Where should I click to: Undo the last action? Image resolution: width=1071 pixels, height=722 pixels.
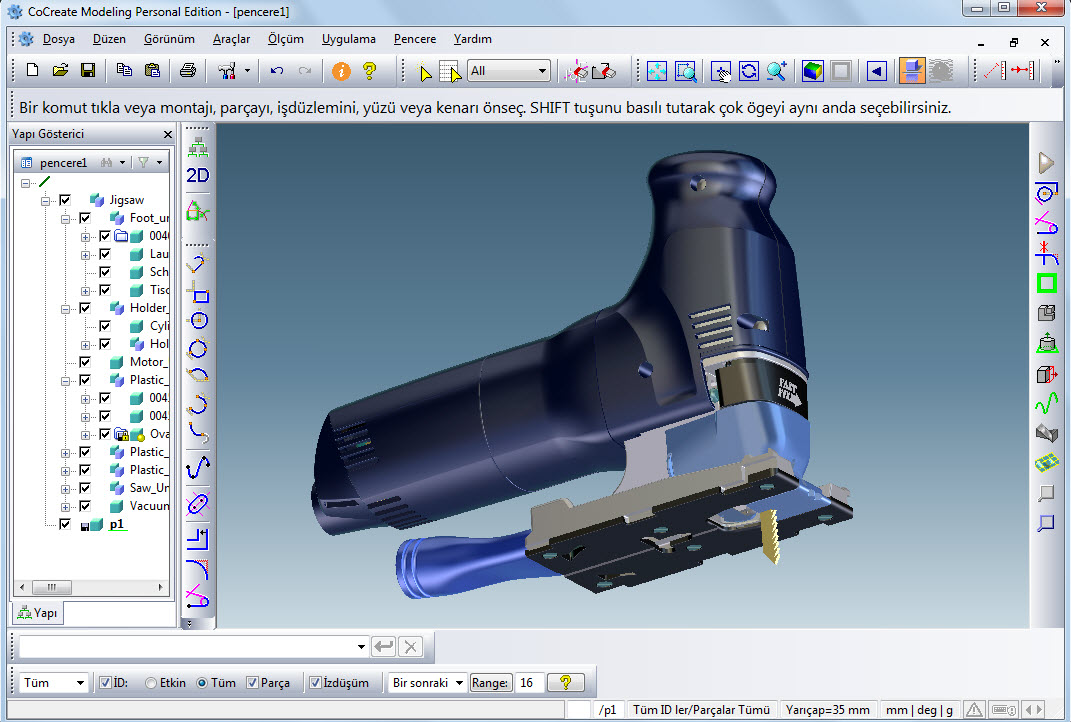click(x=277, y=70)
